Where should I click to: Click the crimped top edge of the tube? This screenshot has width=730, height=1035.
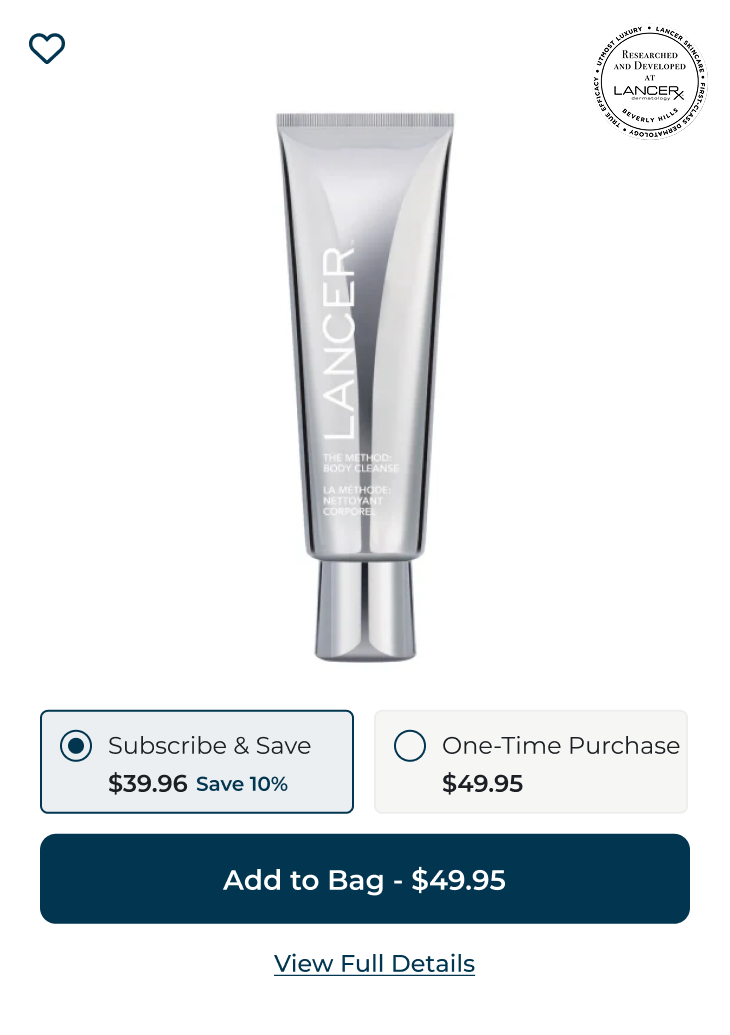tap(365, 121)
